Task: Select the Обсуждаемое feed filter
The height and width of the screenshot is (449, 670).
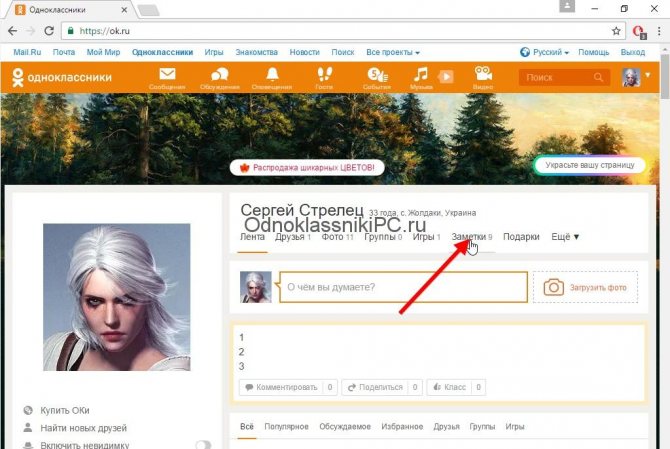Action: [x=345, y=426]
